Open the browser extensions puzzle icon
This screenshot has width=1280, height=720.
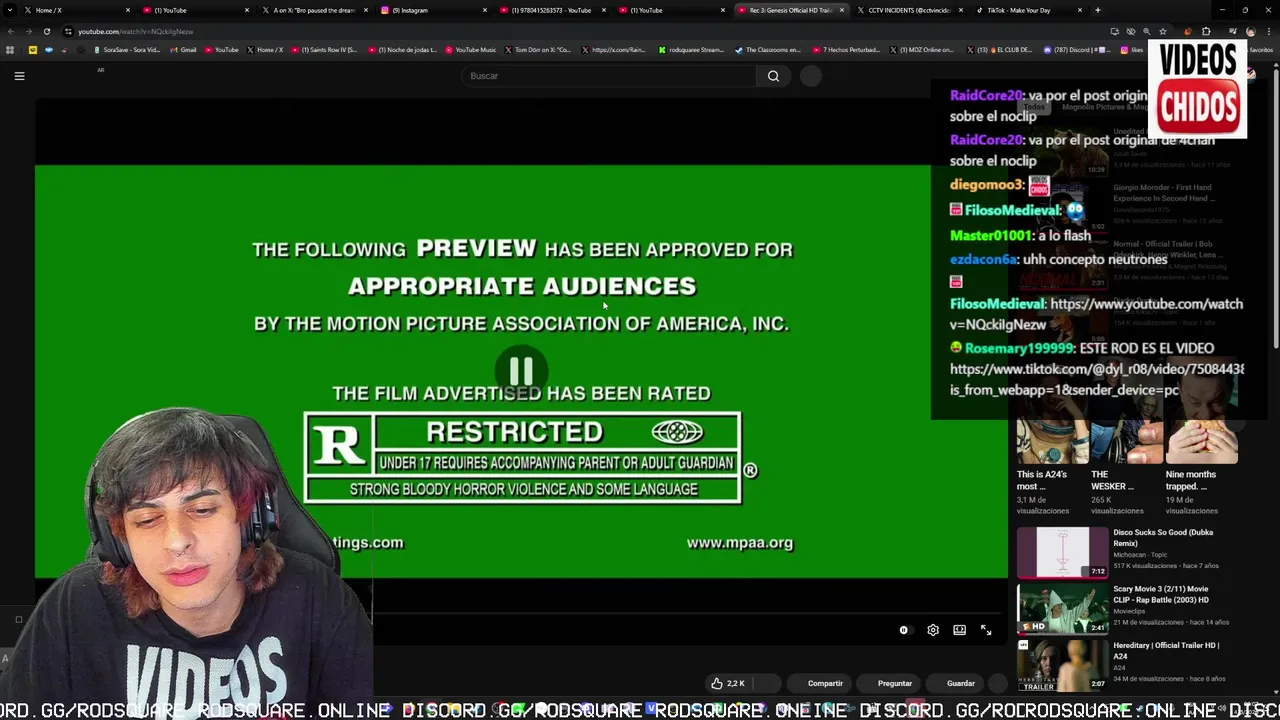[x=1206, y=31]
